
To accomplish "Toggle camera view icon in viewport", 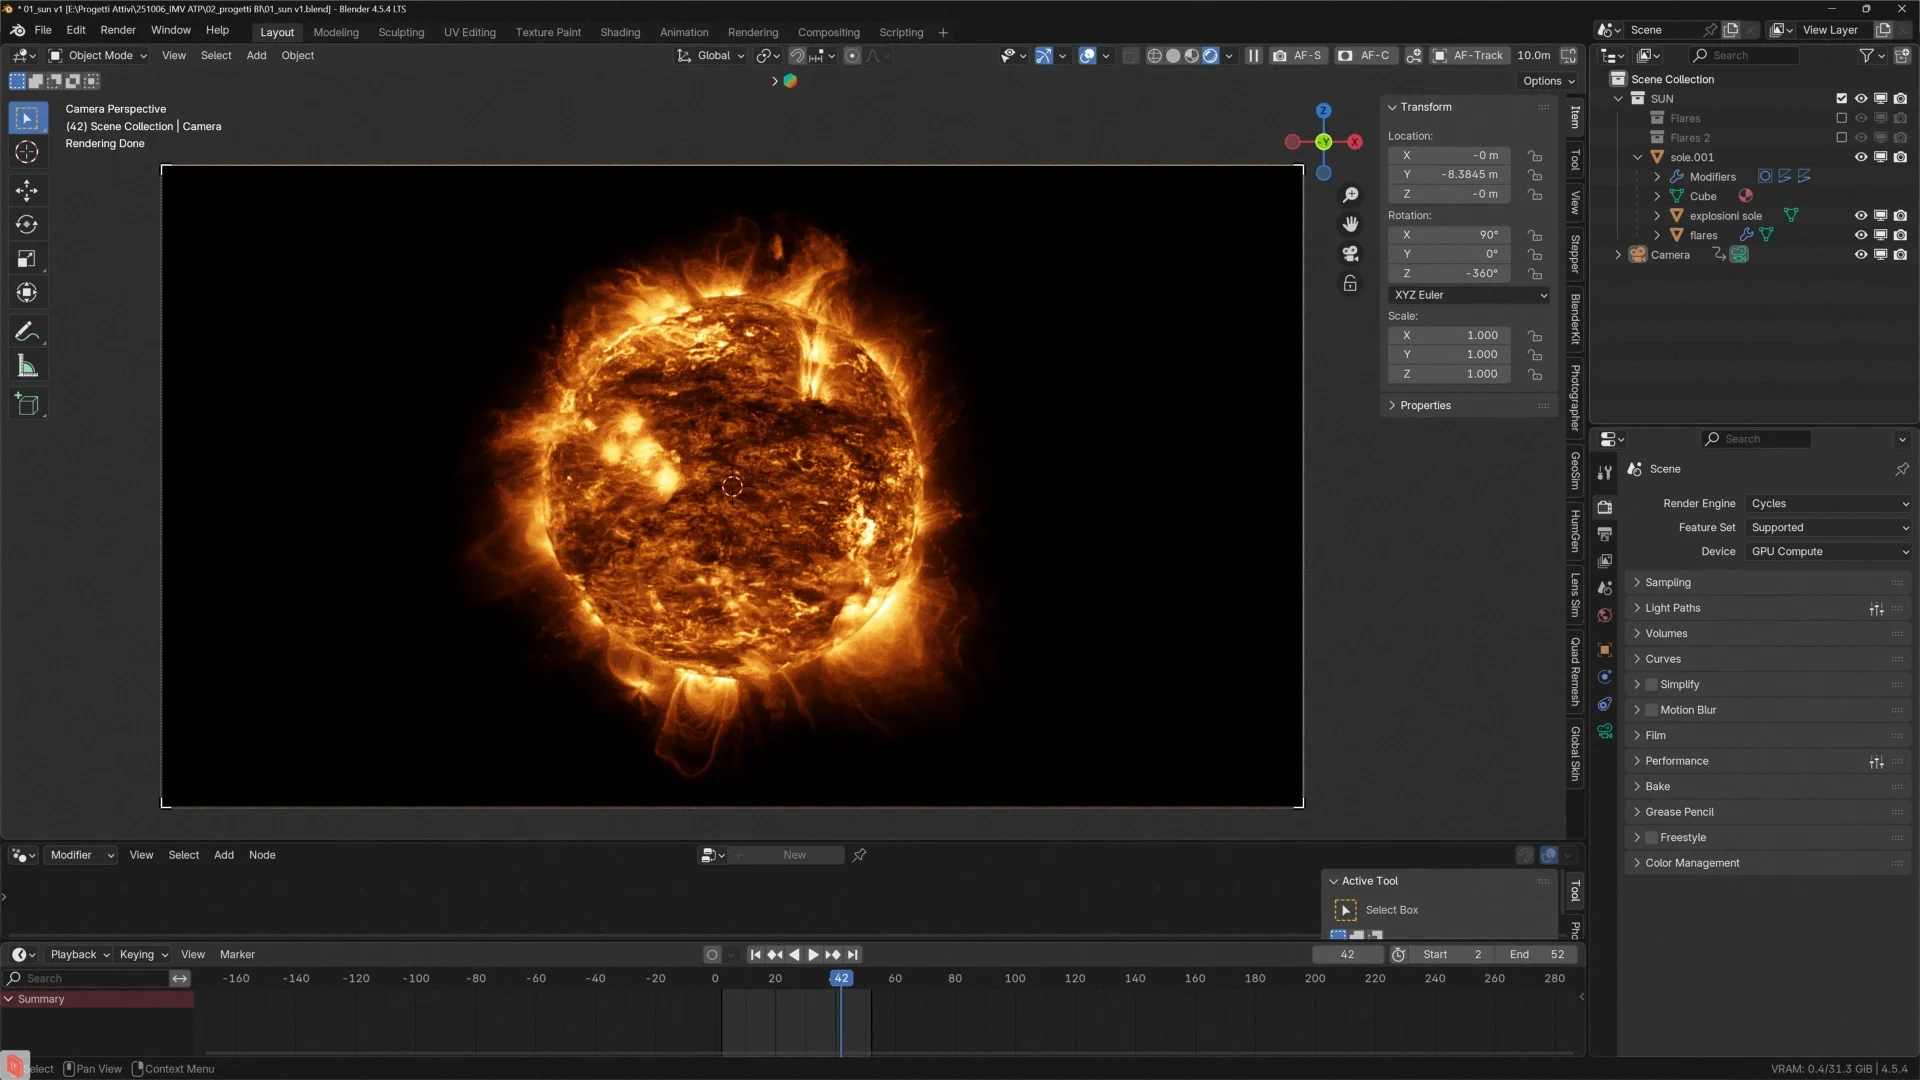I will coord(1350,254).
